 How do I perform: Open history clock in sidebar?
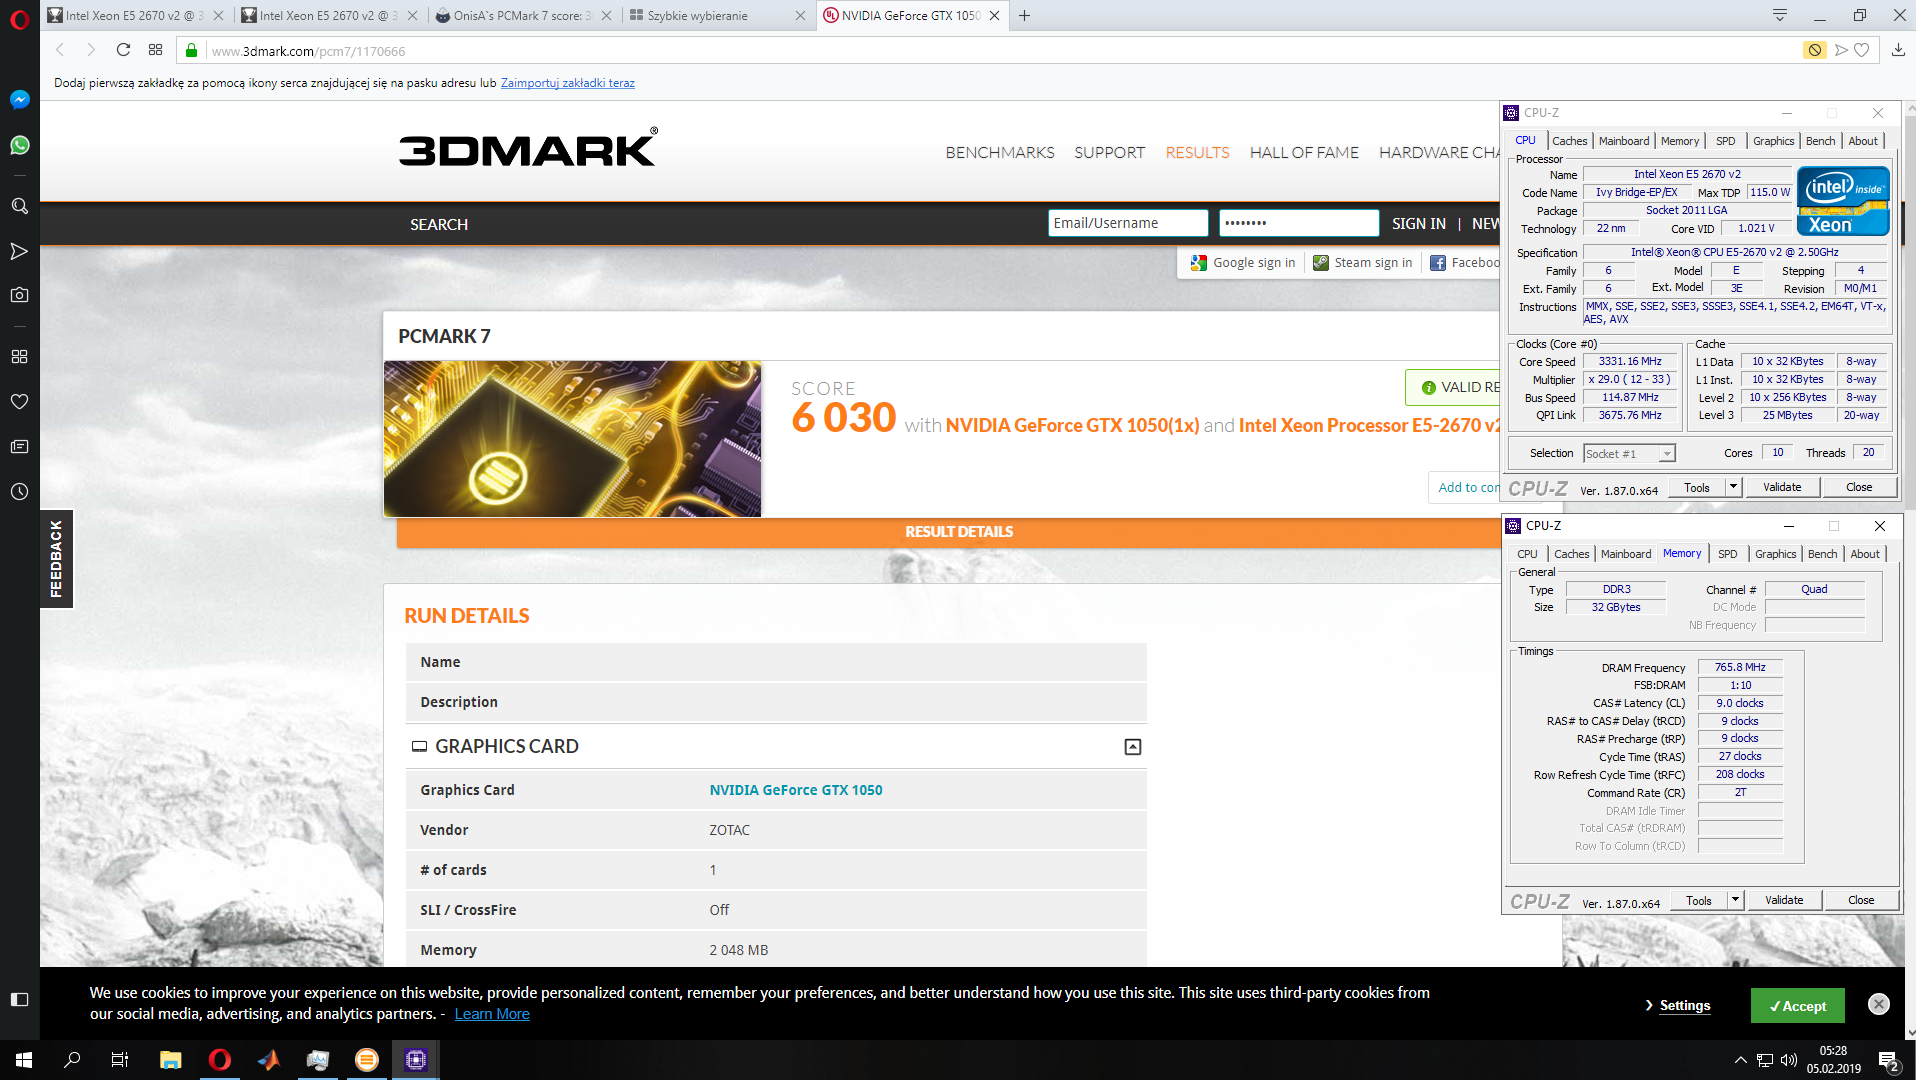click(x=19, y=492)
